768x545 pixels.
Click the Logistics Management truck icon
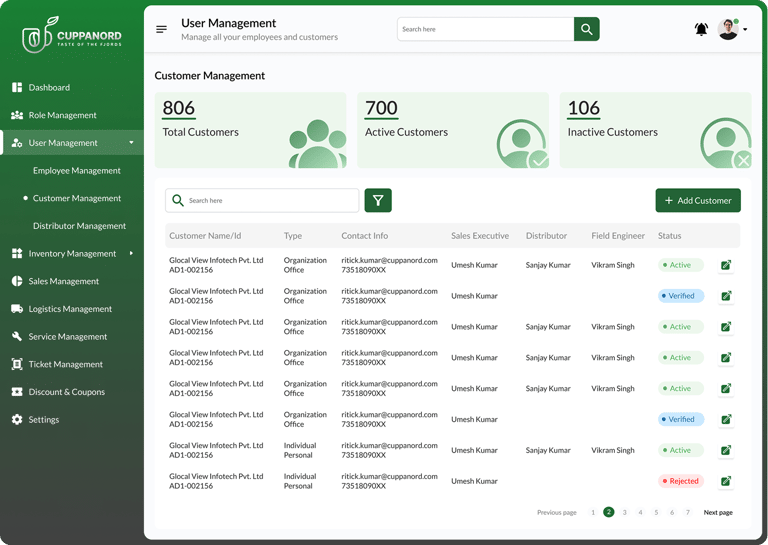[x=17, y=308]
